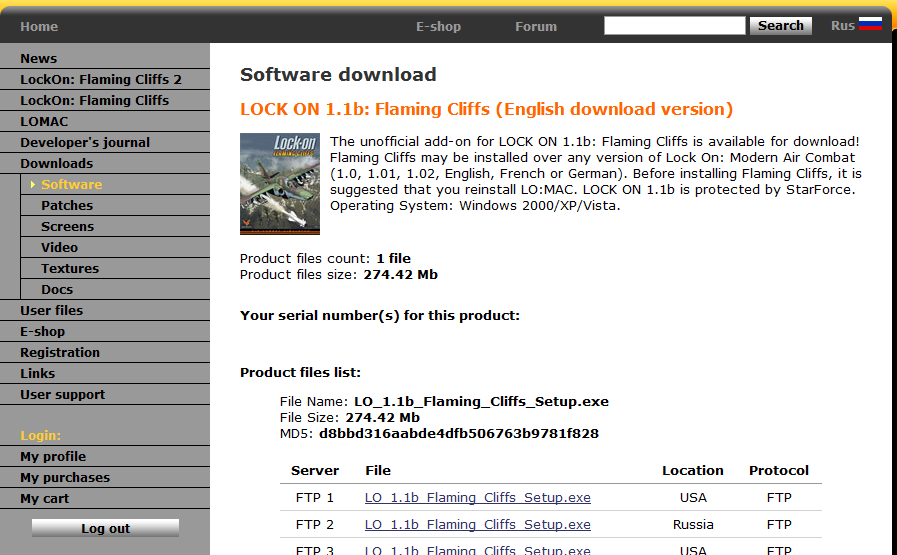
Task: Click the Product files count 1 file text
Action: (x=325, y=259)
